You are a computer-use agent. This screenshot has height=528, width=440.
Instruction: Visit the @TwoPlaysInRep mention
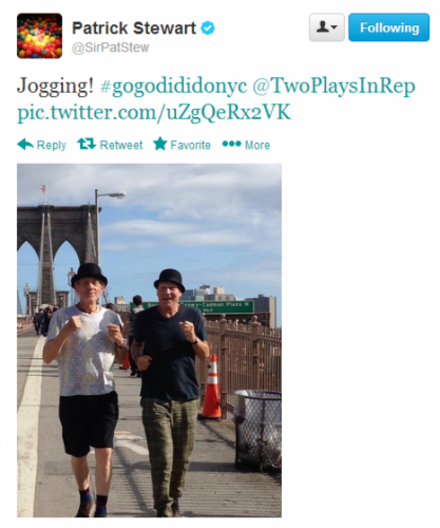click(334, 87)
